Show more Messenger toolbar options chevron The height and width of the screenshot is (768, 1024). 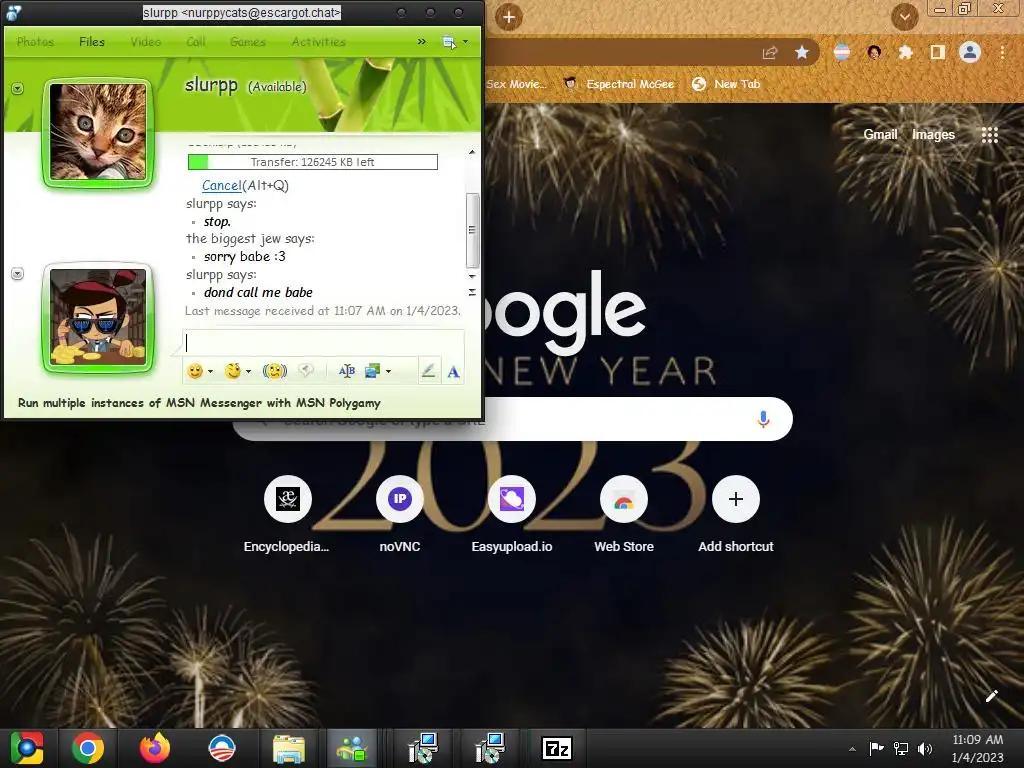pos(422,41)
